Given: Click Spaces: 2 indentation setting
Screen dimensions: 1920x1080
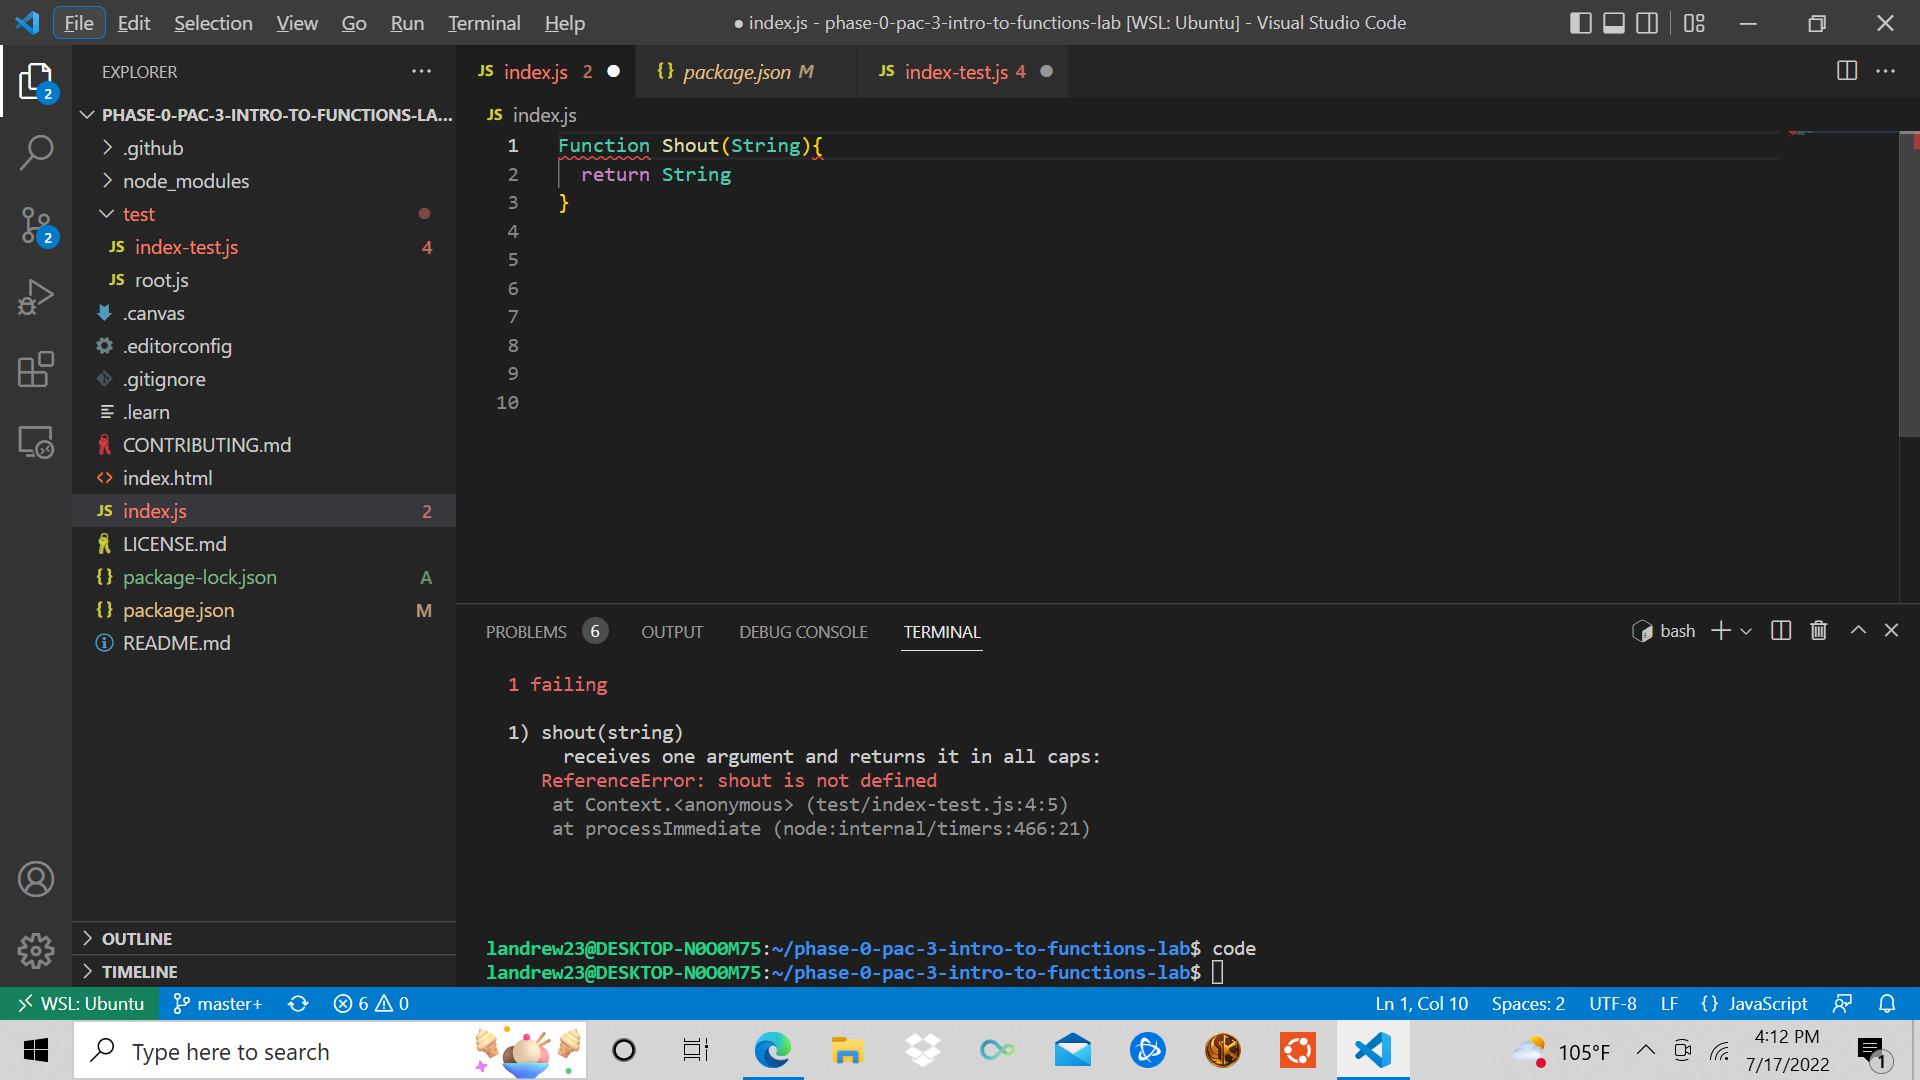Looking at the screenshot, I should pos(1528,1003).
